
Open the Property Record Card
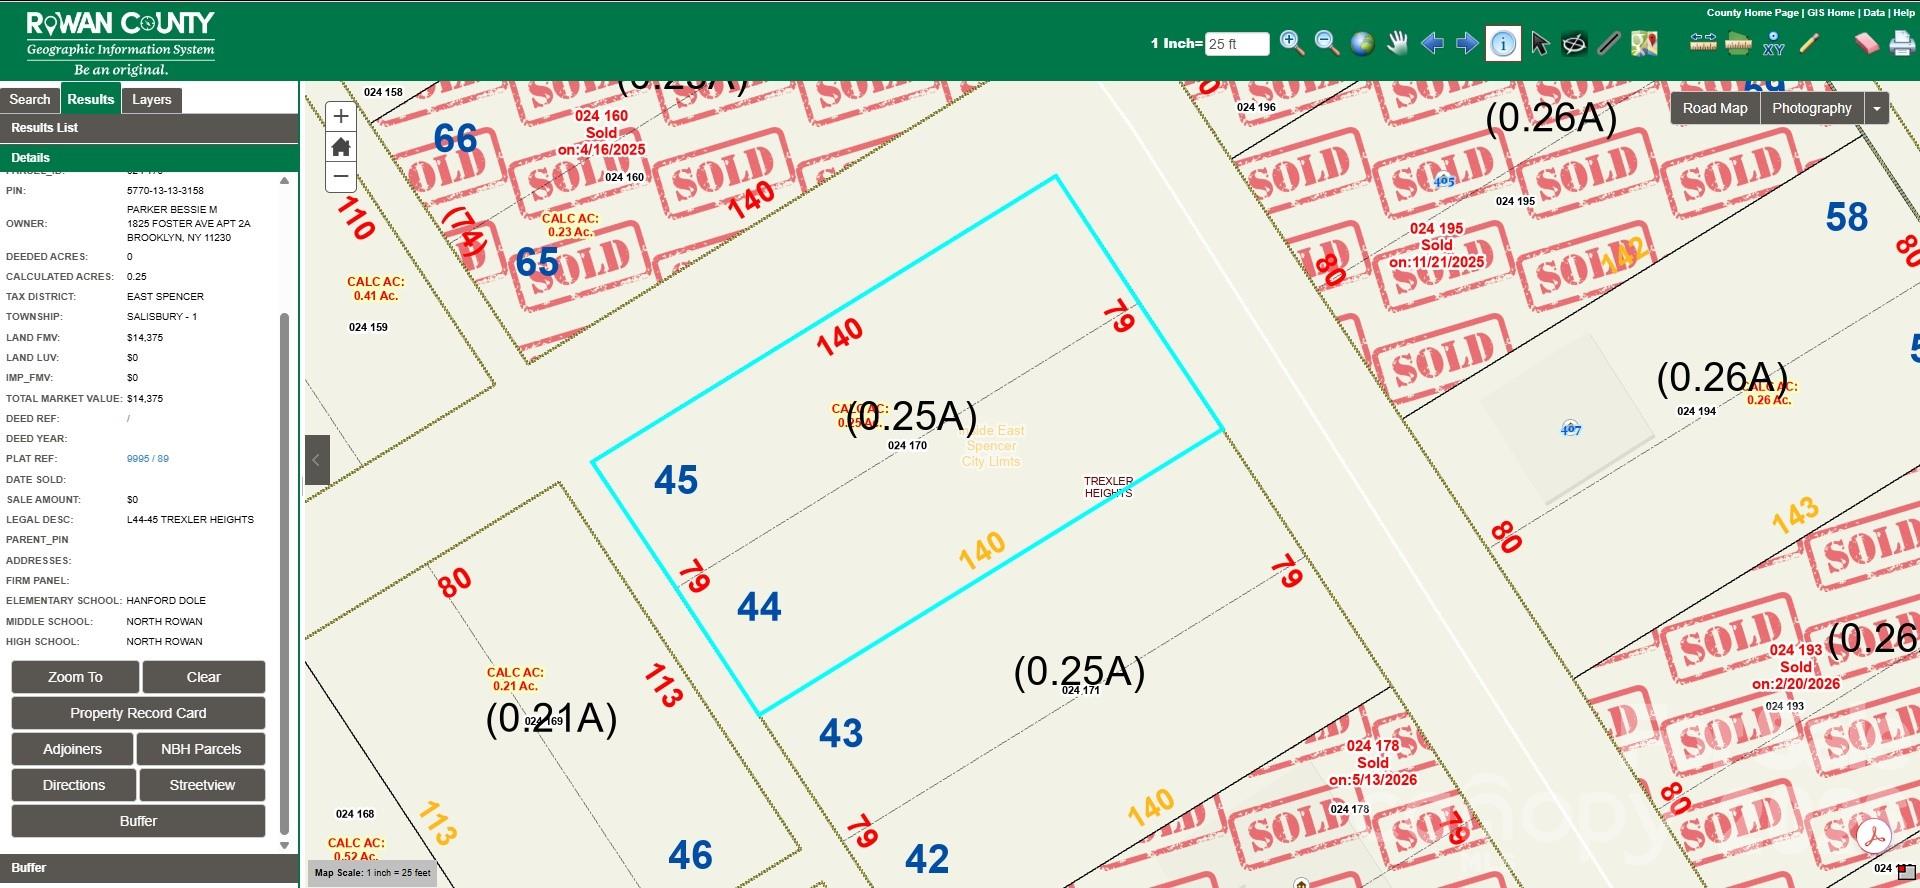(138, 713)
